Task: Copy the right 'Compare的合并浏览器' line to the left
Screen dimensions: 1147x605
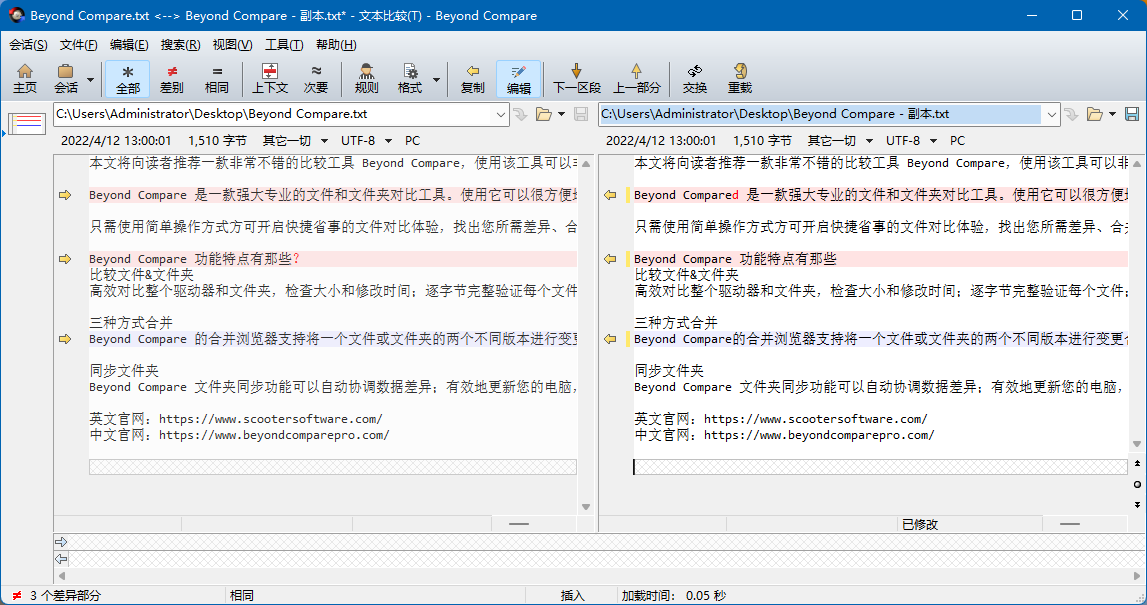Action: tap(610, 339)
